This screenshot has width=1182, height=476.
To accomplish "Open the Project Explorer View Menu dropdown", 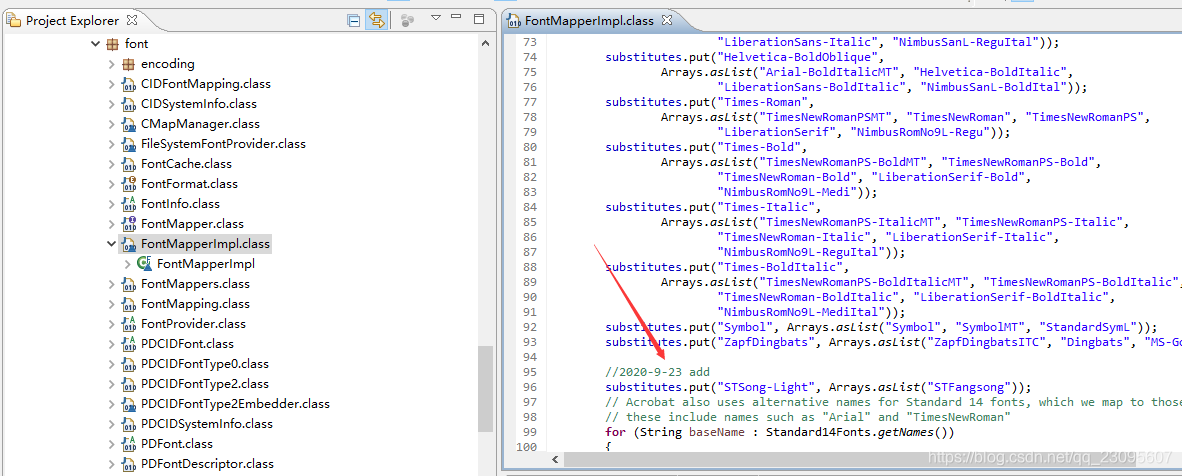I will [x=436, y=17].
